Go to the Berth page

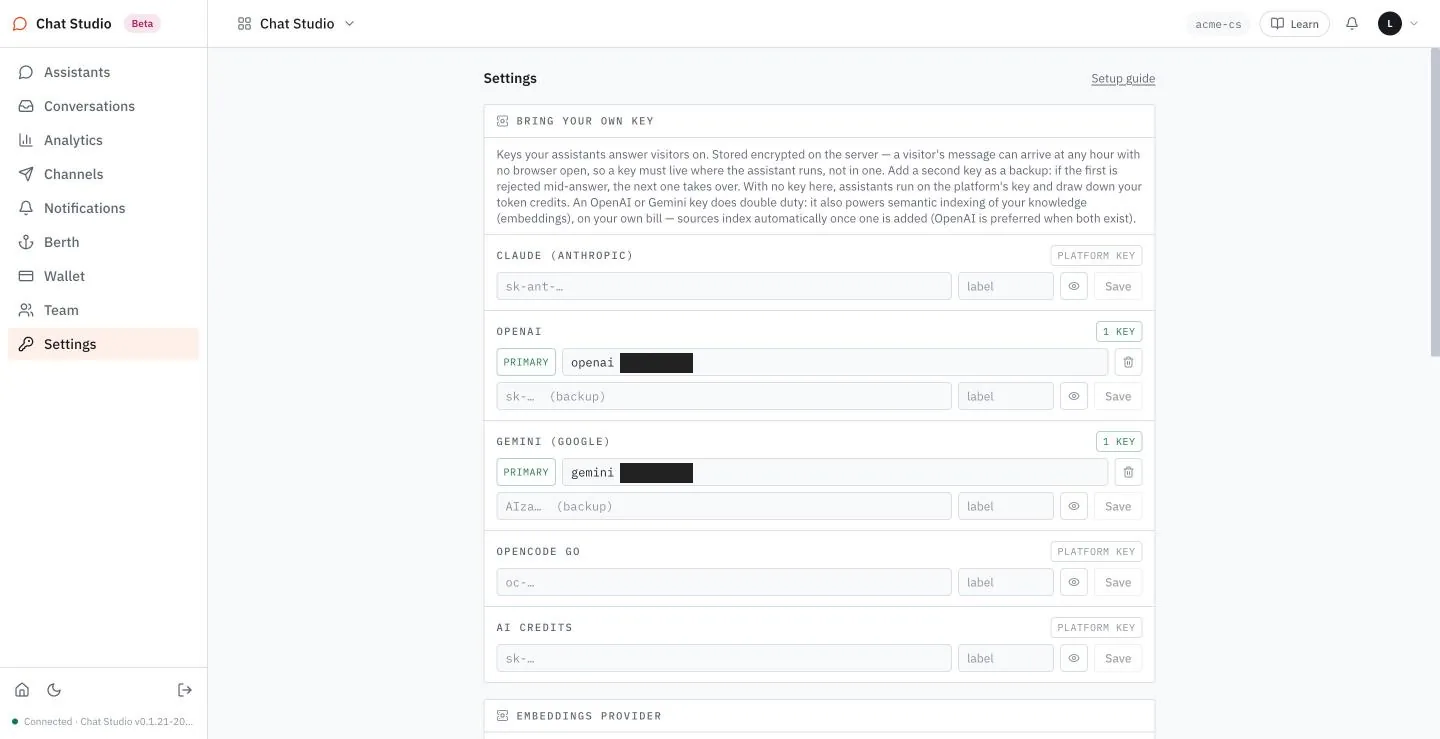pos(104,242)
